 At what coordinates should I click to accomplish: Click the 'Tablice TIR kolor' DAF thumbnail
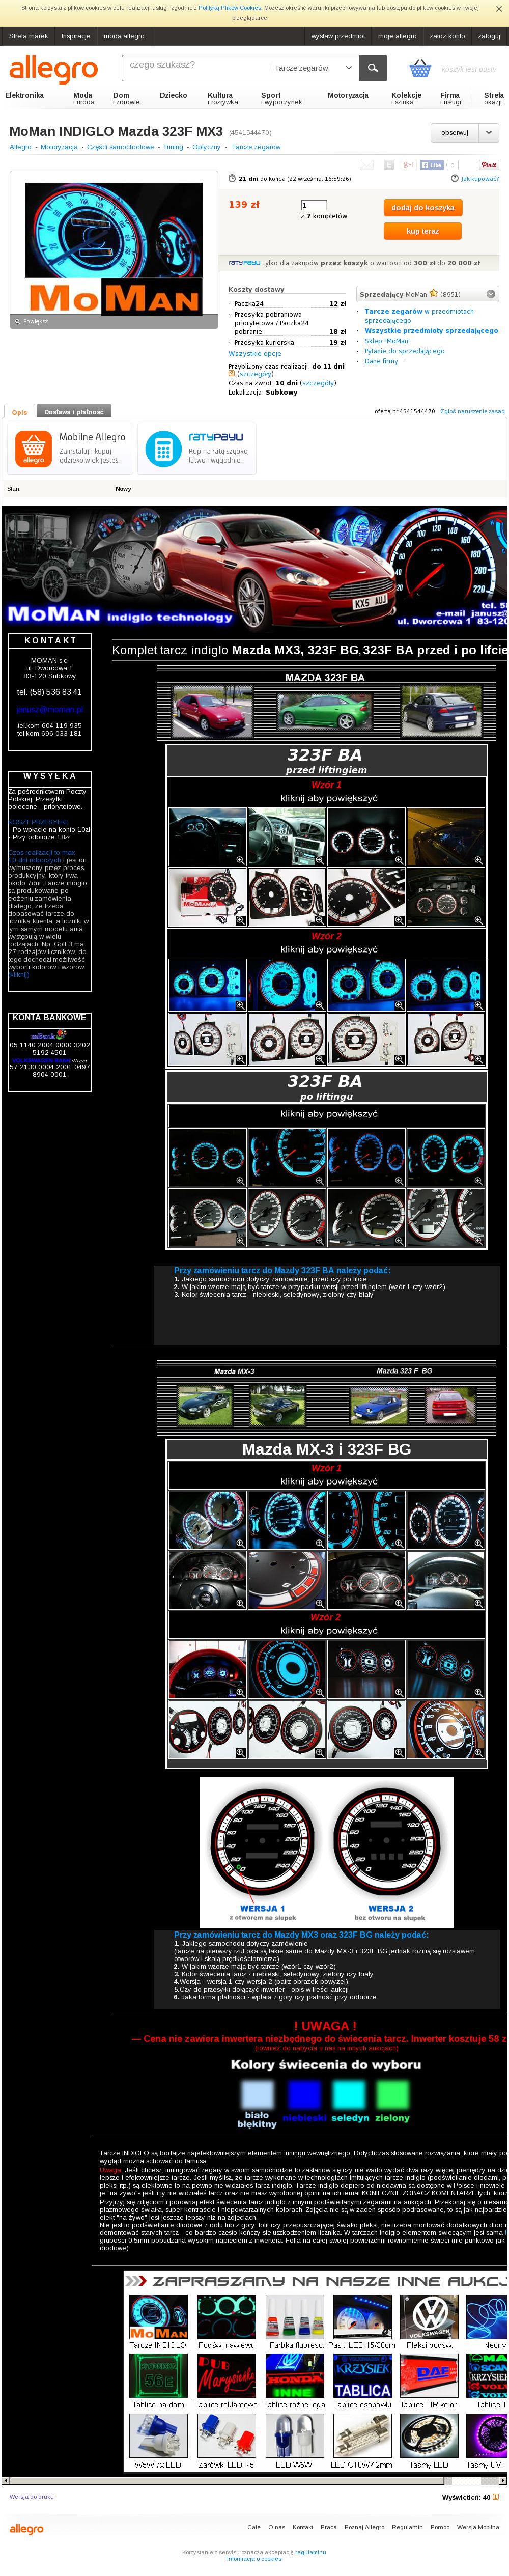coord(429,2376)
